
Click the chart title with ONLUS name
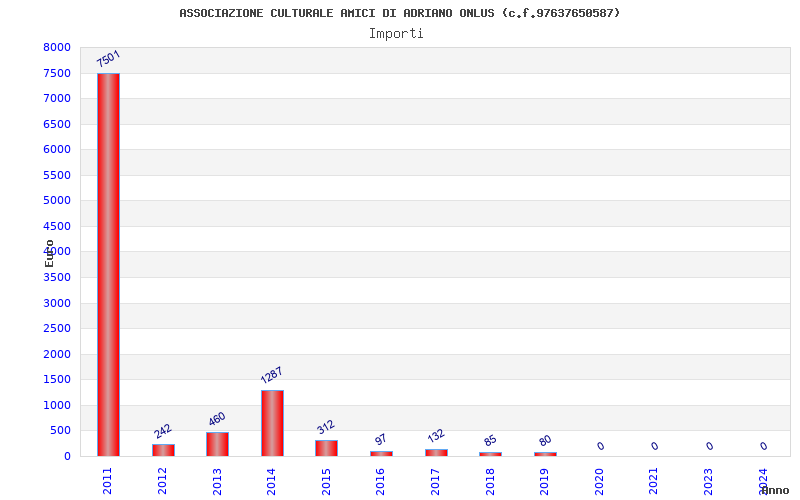coord(399,13)
